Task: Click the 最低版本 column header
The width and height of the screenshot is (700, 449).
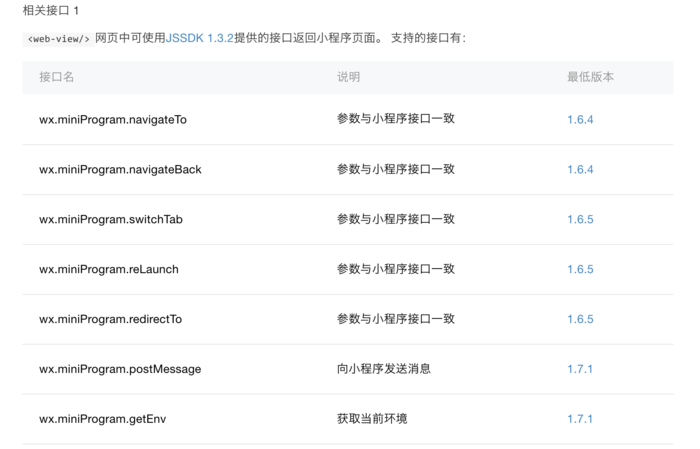Action: 590,77
